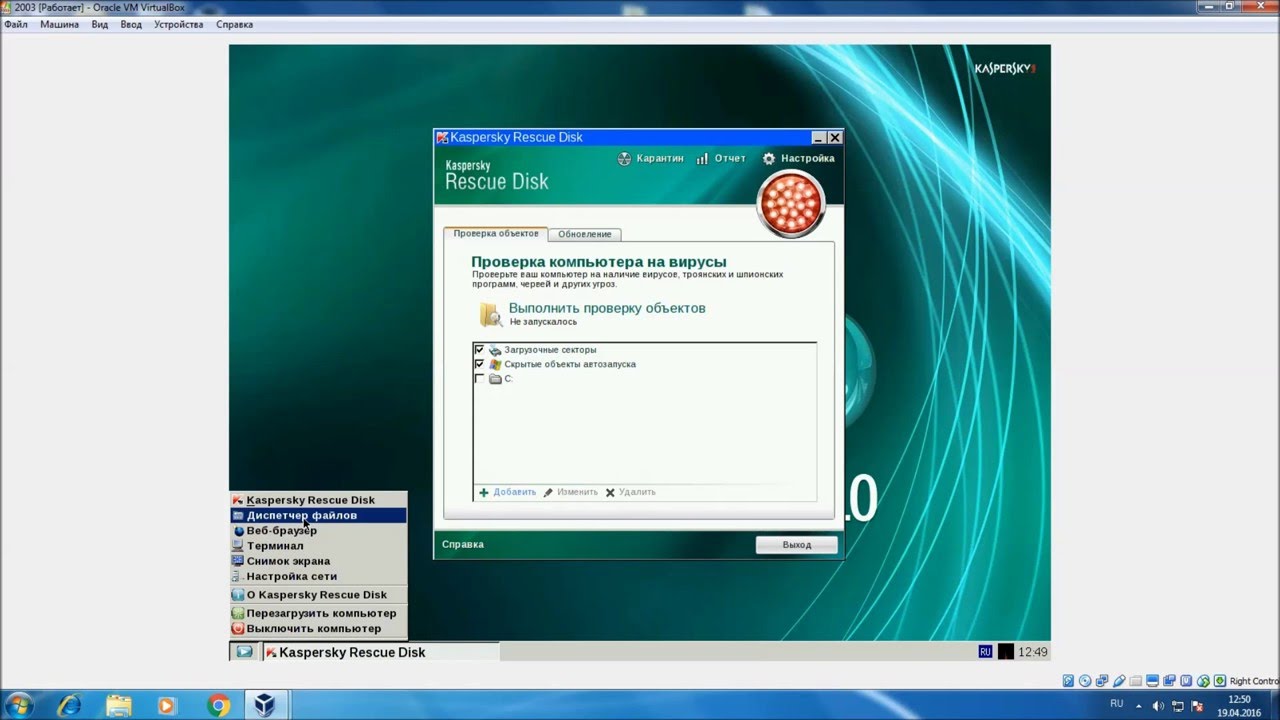
Task: Click Не запускалось status text
Action: point(543,322)
